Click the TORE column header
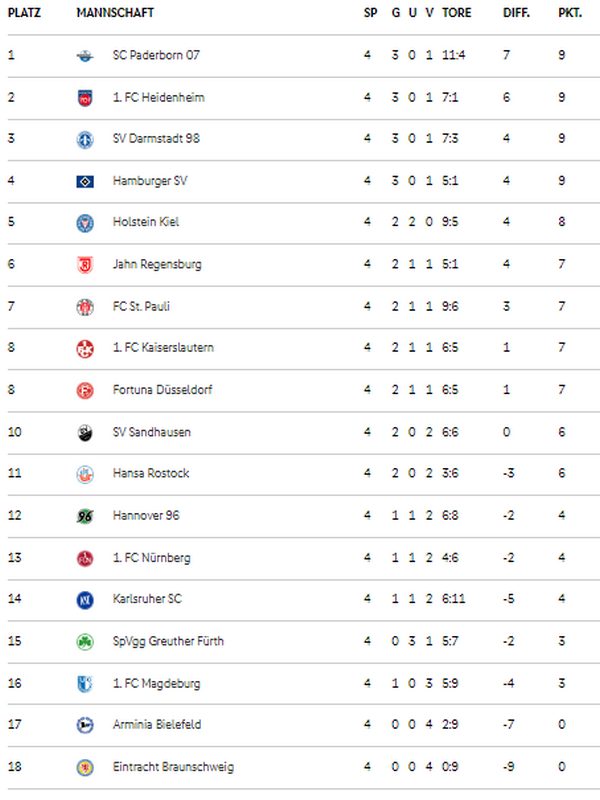The width and height of the screenshot is (600, 800). pos(457,13)
